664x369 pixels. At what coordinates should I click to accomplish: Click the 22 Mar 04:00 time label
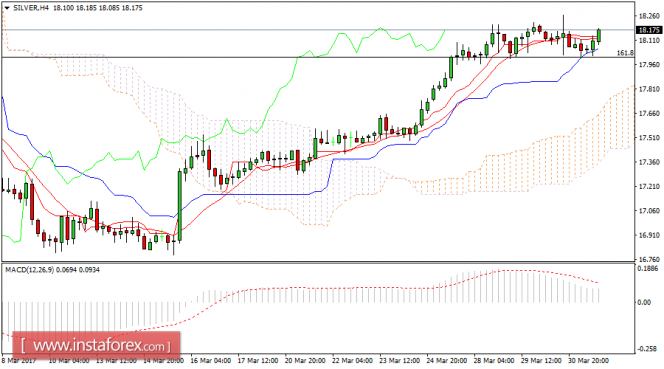352,361
